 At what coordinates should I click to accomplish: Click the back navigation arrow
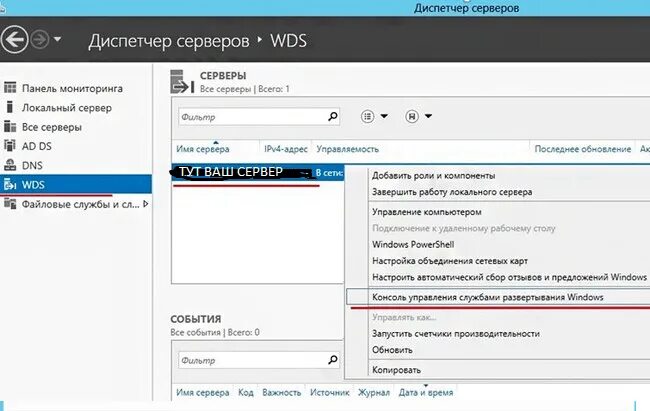point(15,40)
